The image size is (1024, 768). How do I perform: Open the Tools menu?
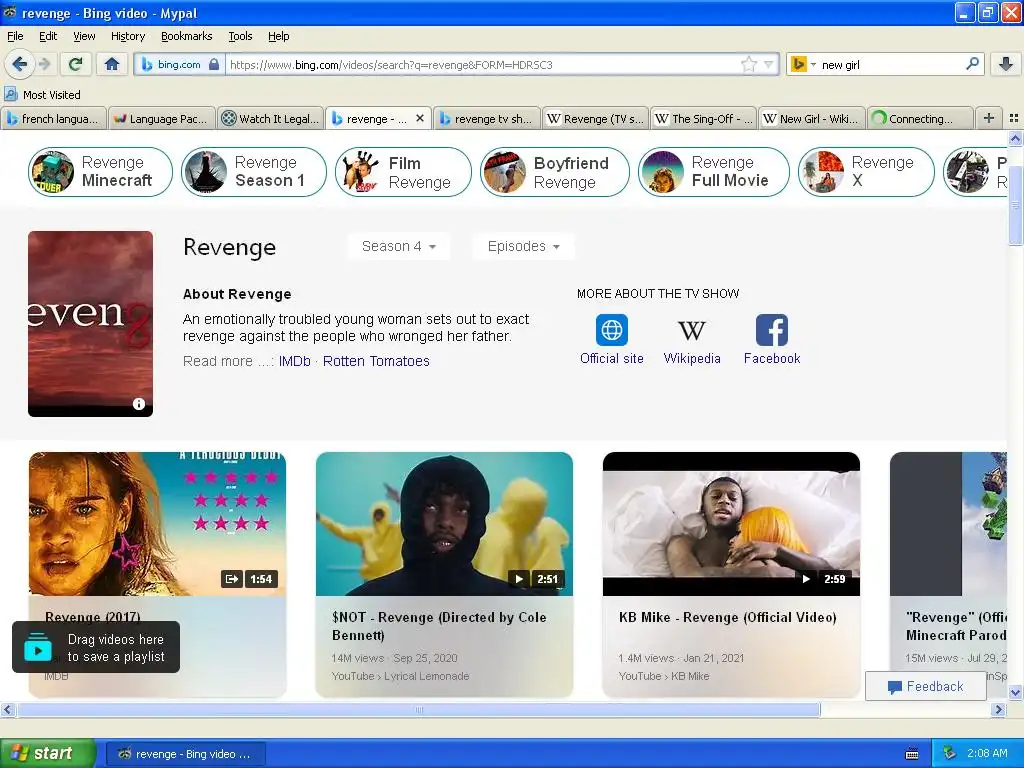click(x=240, y=36)
